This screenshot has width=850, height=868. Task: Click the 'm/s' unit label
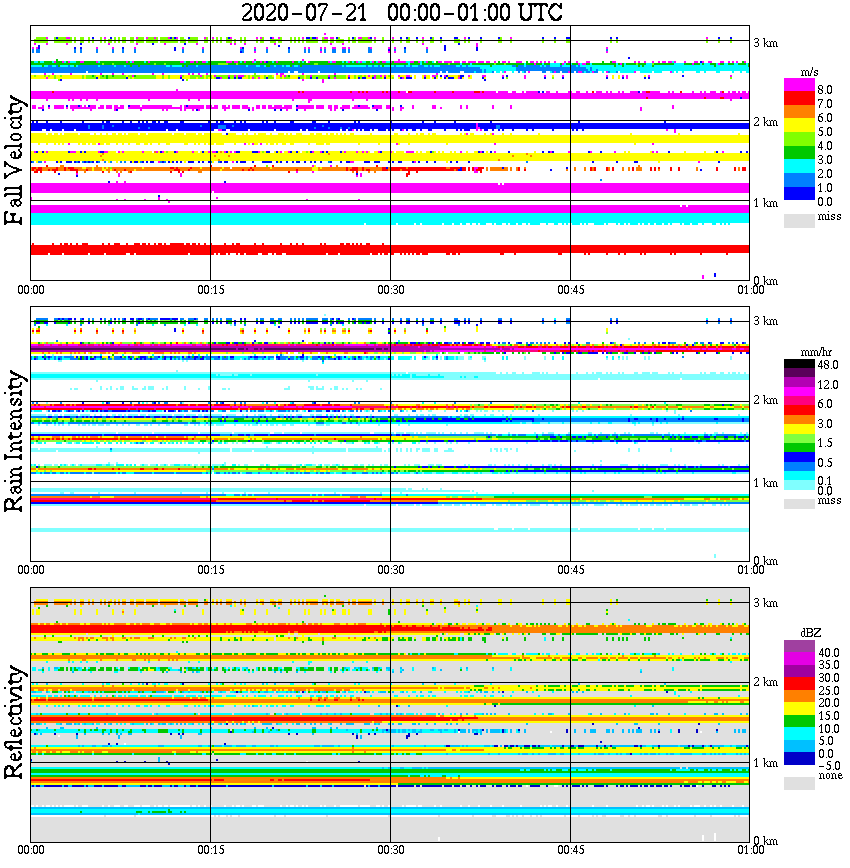tap(809, 73)
